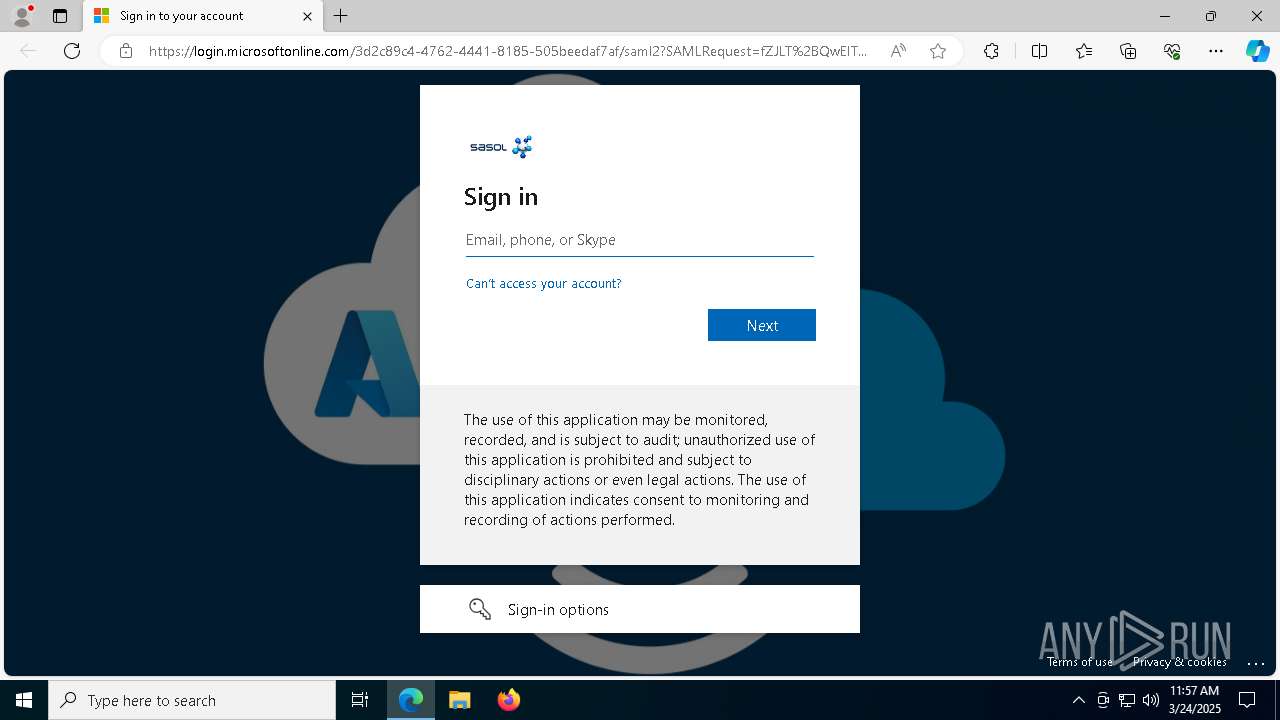Viewport: 1280px width, 720px height.
Task: Open the clock showing 11:57 AM
Action: coord(1195,700)
